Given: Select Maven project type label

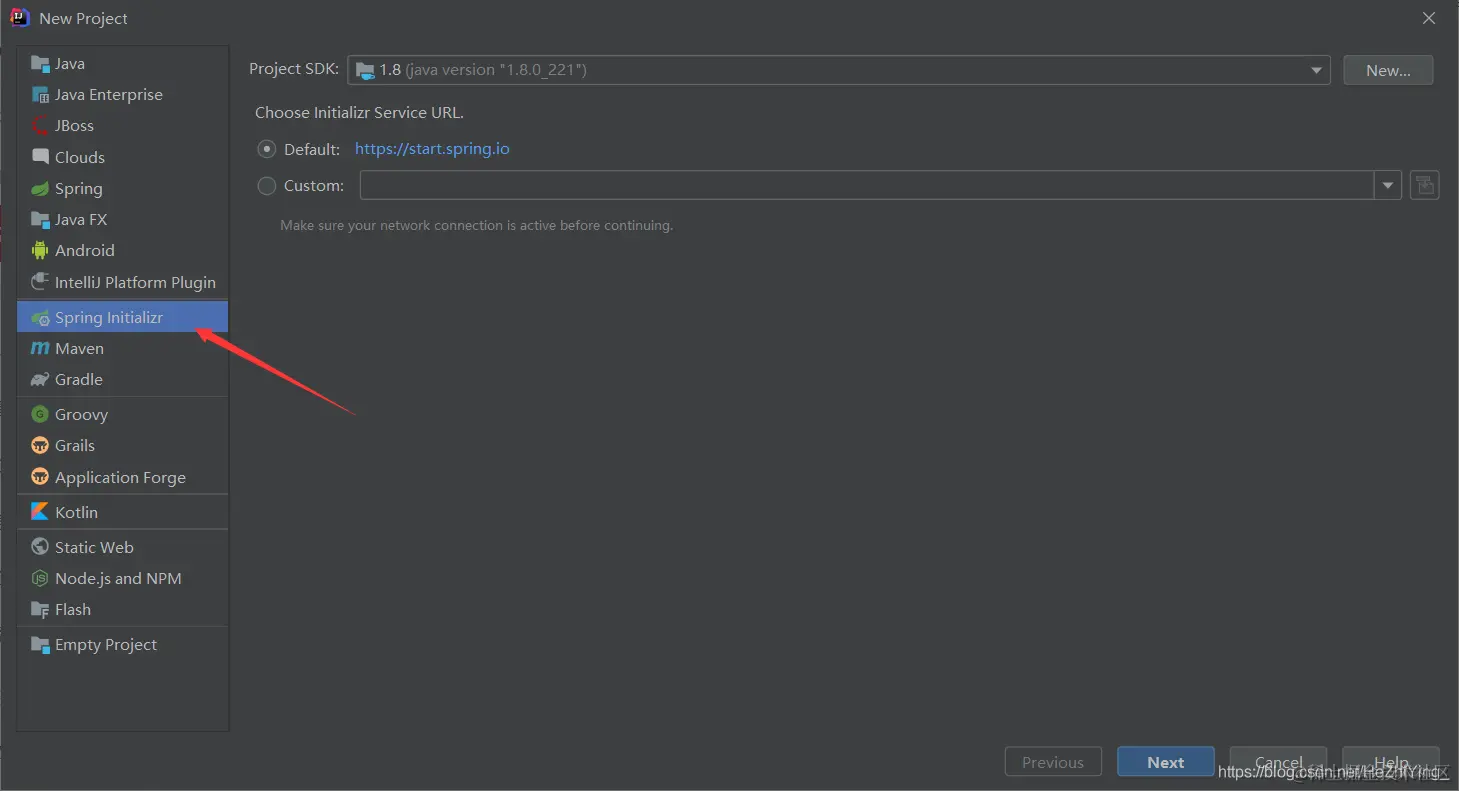Looking at the screenshot, I should (80, 348).
